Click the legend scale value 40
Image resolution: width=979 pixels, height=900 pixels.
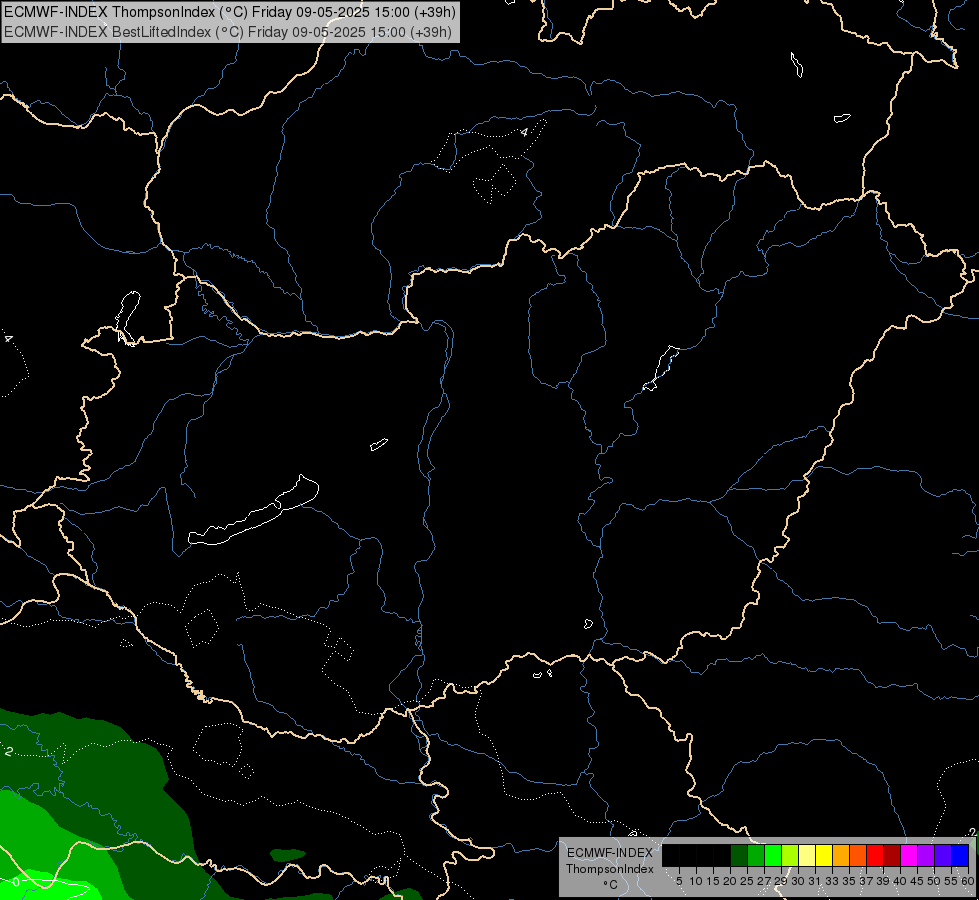pyautogui.click(x=900, y=881)
